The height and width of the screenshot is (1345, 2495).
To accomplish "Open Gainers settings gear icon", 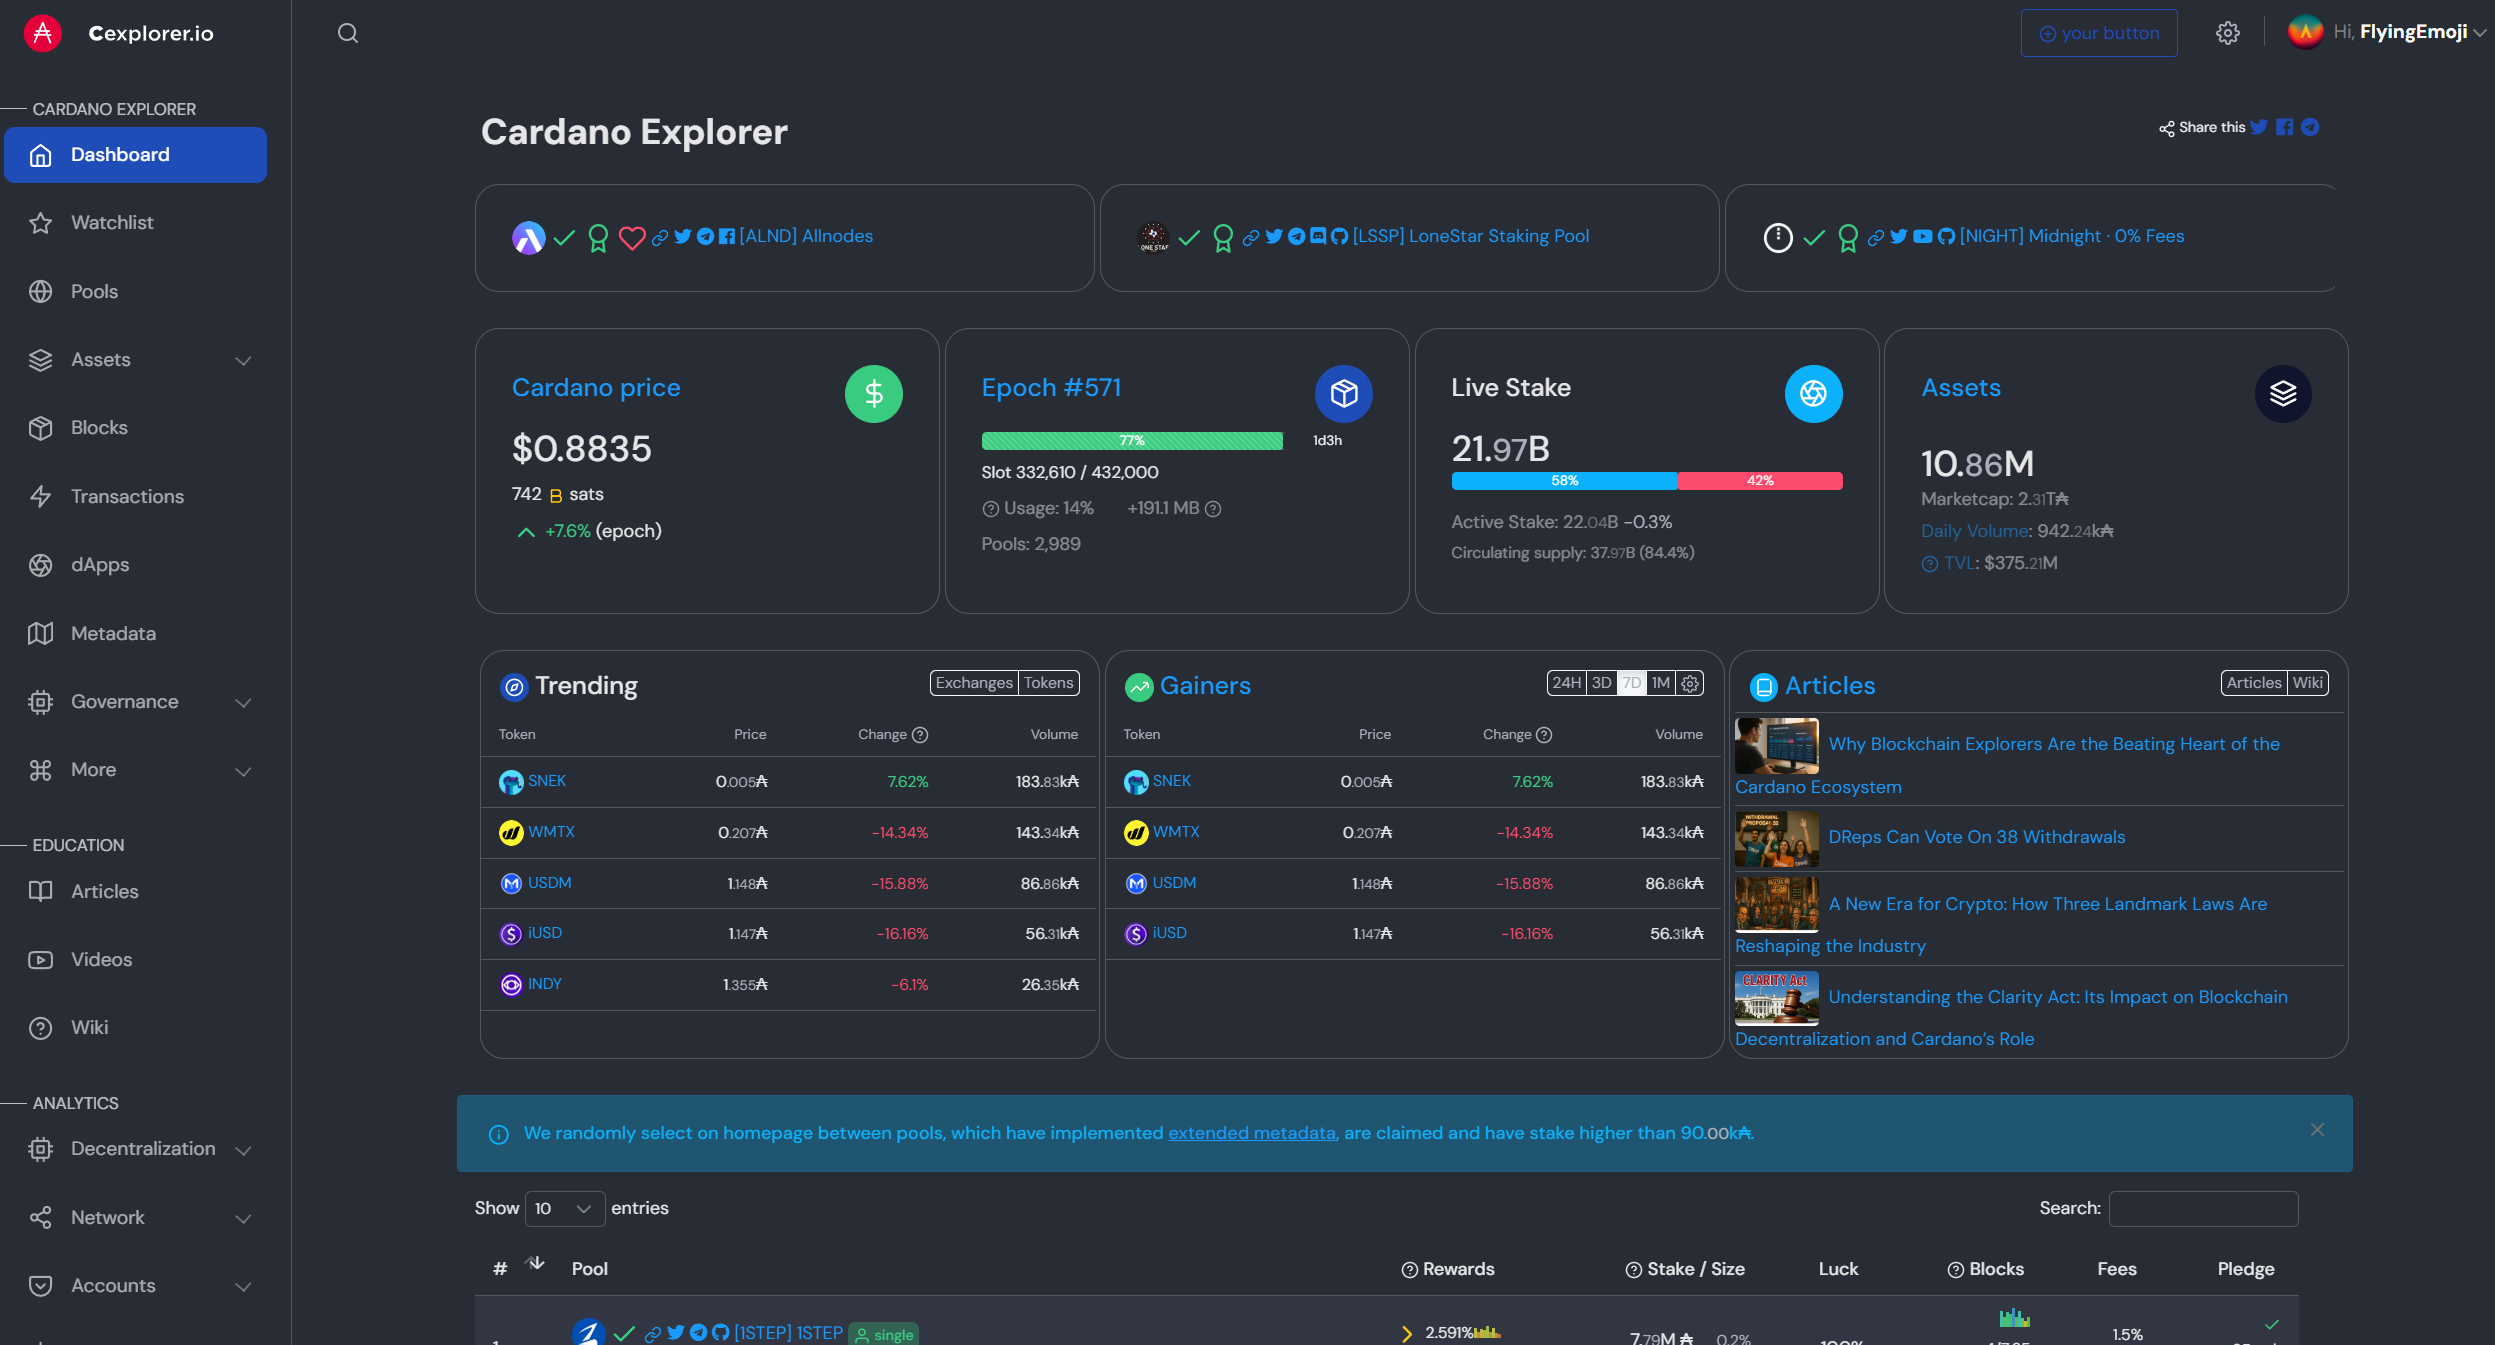I will [x=1690, y=683].
